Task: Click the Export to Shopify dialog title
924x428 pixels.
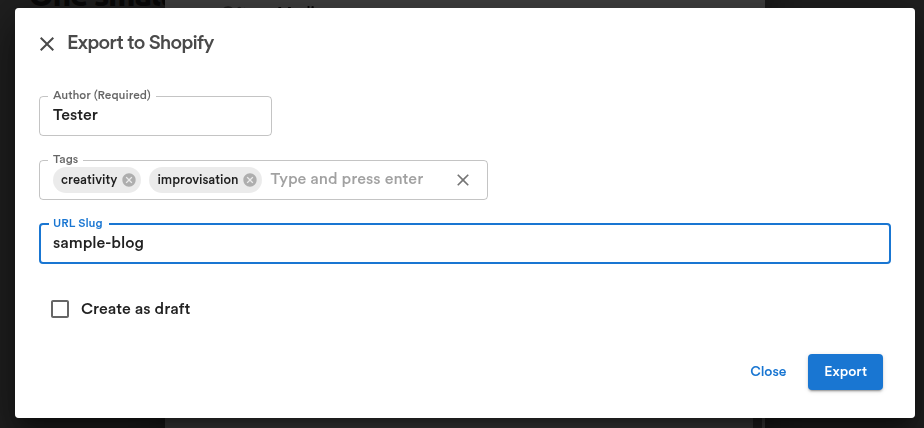Action: (140, 42)
